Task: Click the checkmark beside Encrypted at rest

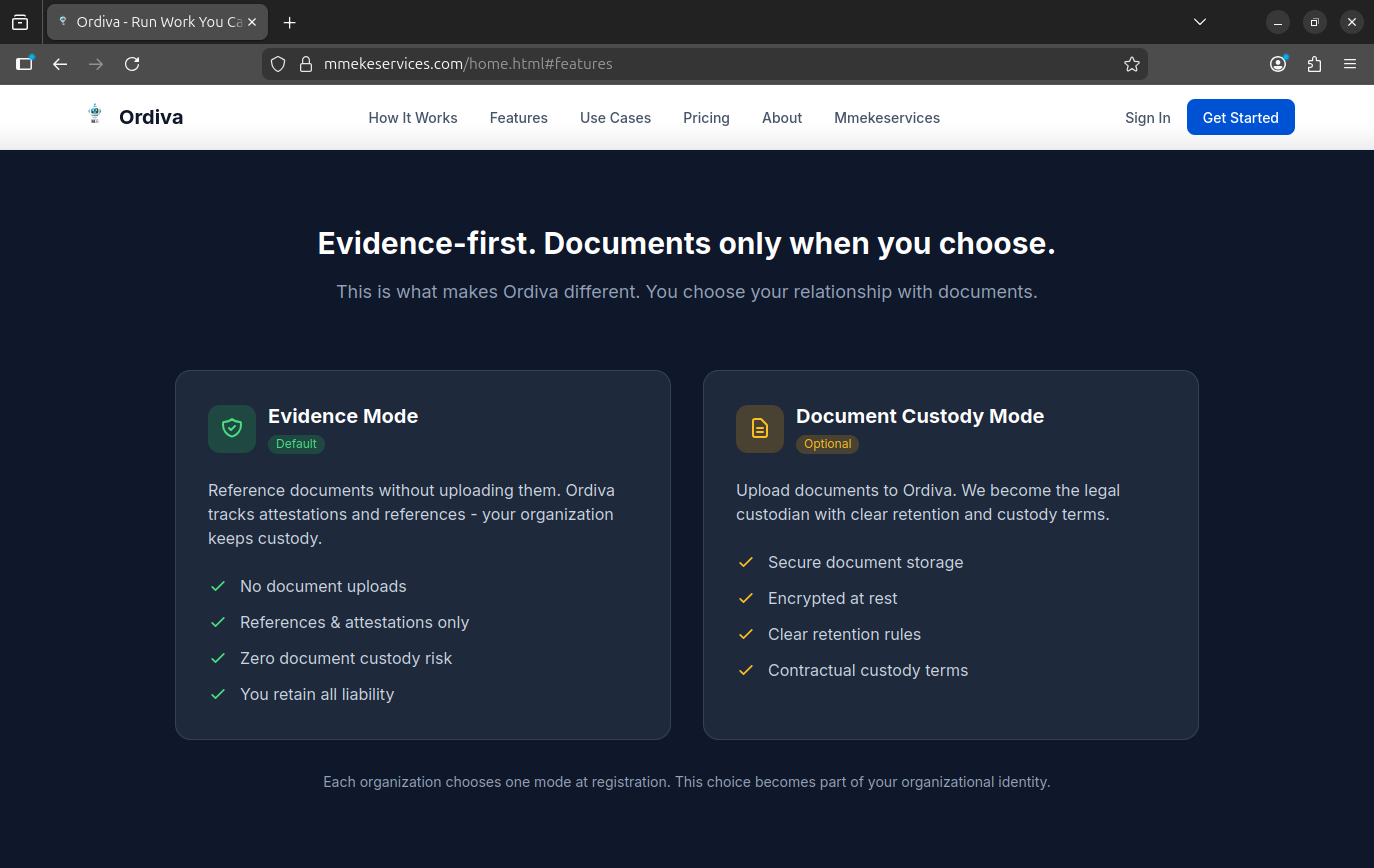Action: [746, 598]
